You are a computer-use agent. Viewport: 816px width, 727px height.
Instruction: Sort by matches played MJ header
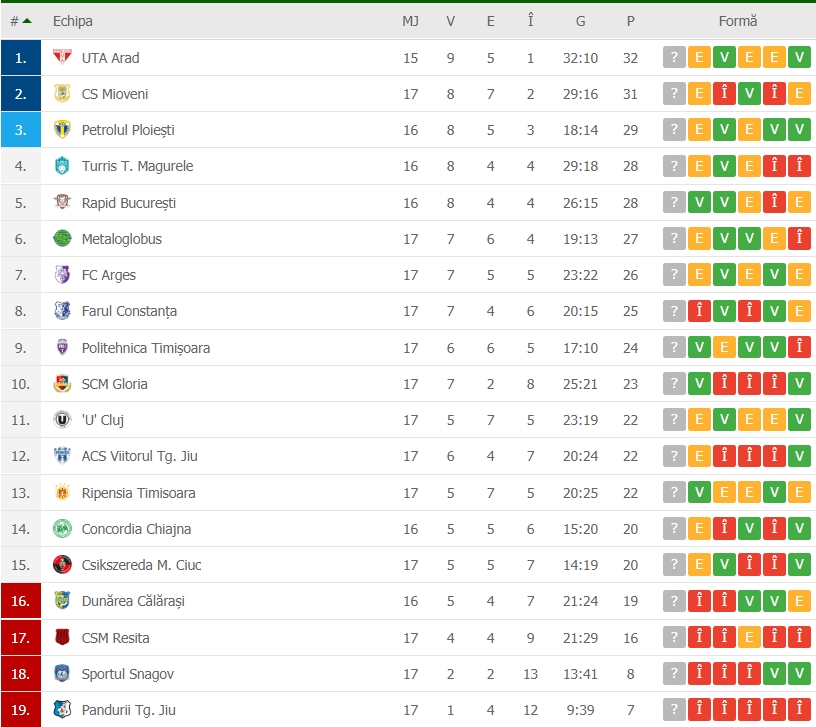pos(411,21)
